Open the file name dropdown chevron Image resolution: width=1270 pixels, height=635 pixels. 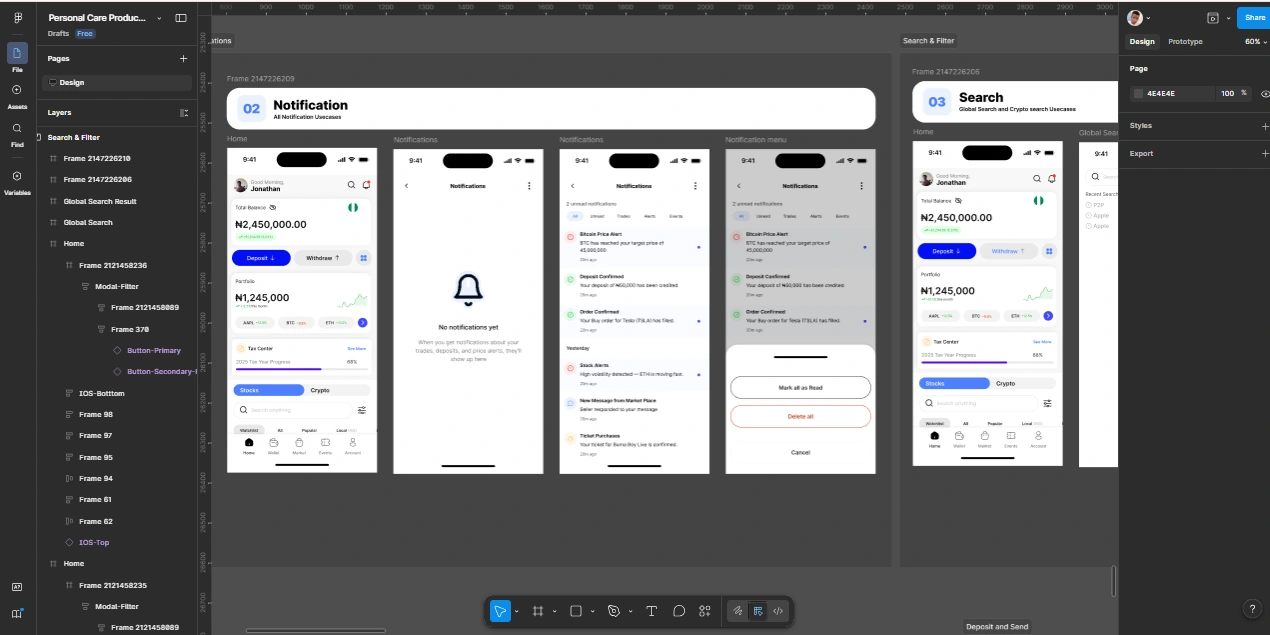coord(159,18)
